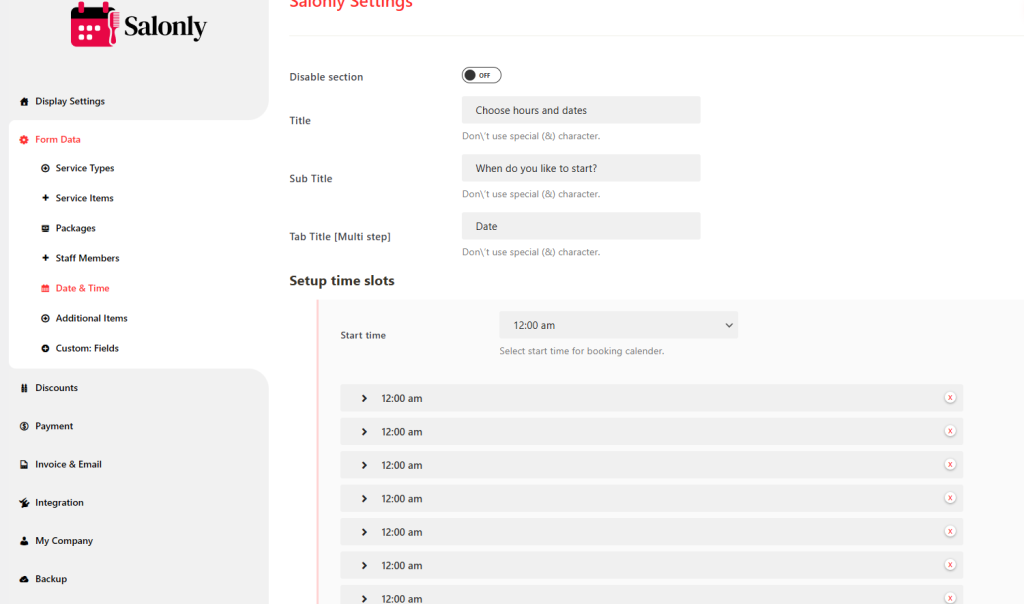This screenshot has width=1024, height=604.
Task: Click the person icon beside My Company
Action: coord(24,541)
